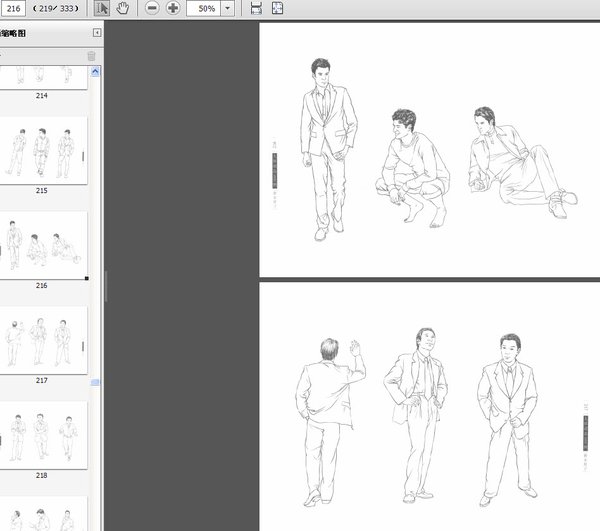
Task: Open the zoom percentage dropdown arrow
Action: coord(228,8)
